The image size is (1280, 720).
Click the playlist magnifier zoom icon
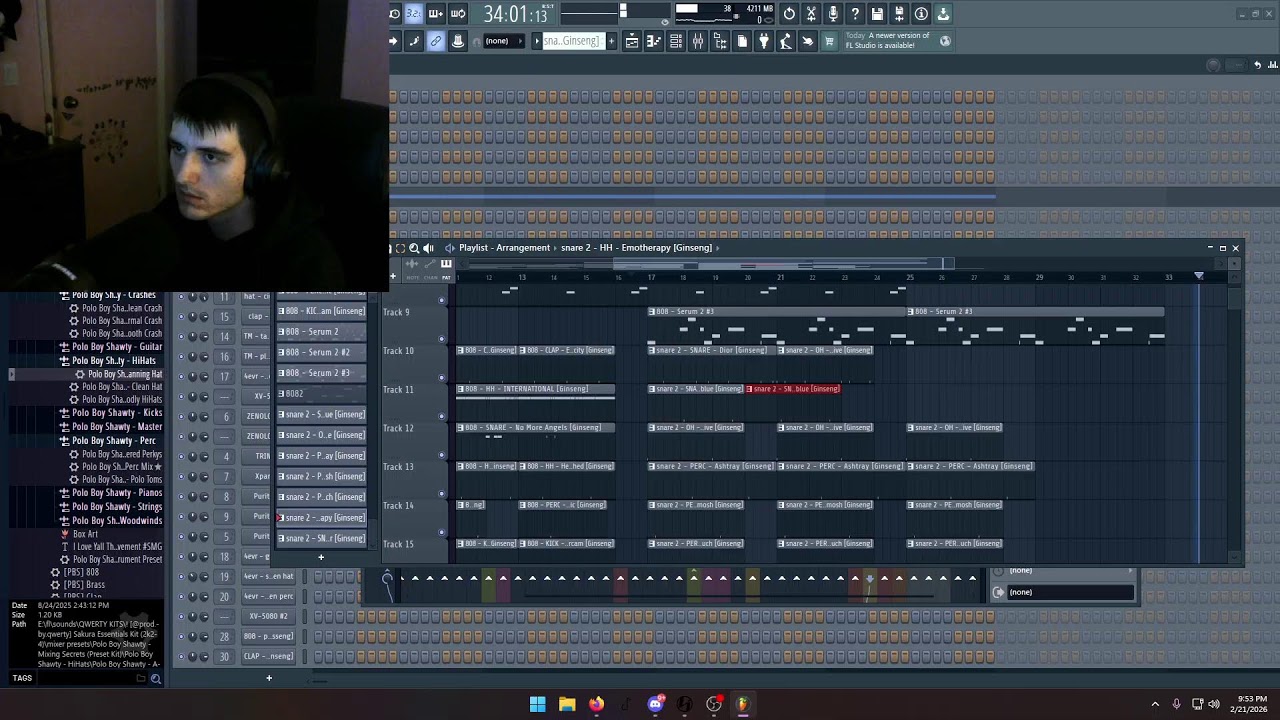click(414, 248)
